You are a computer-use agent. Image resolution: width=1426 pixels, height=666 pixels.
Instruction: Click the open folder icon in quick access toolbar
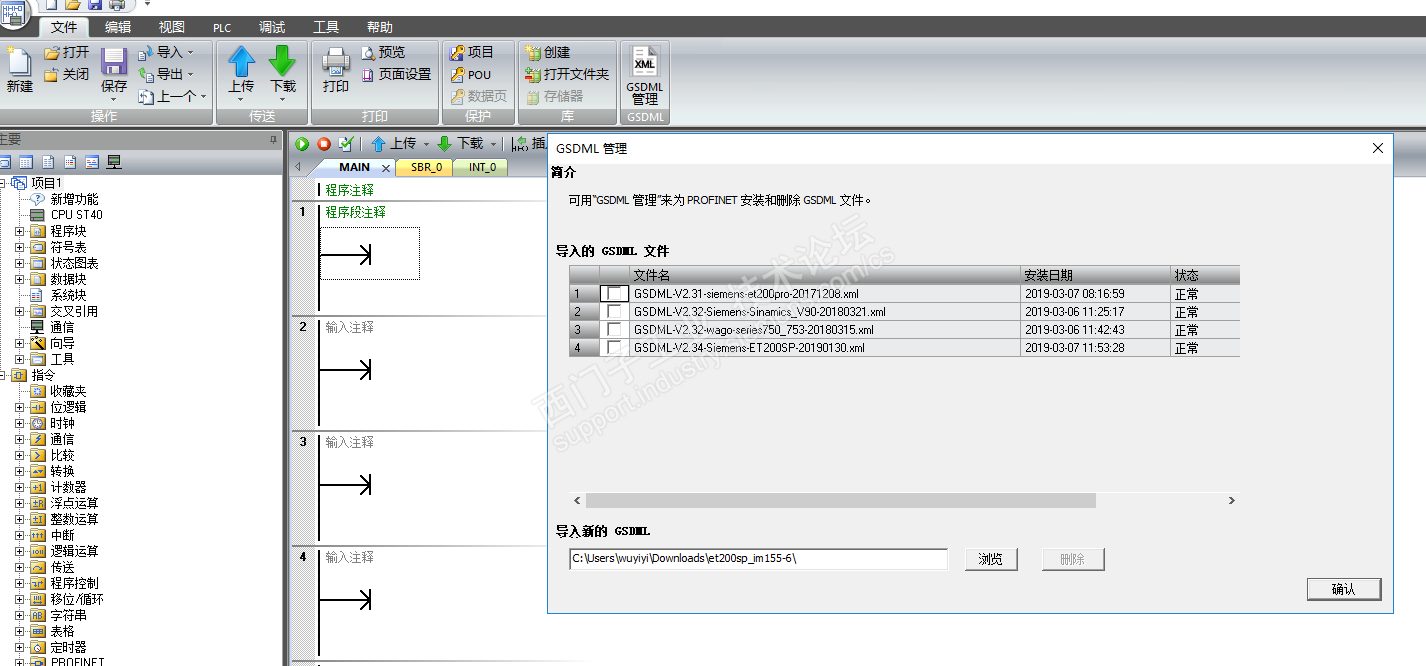point(73,5)
